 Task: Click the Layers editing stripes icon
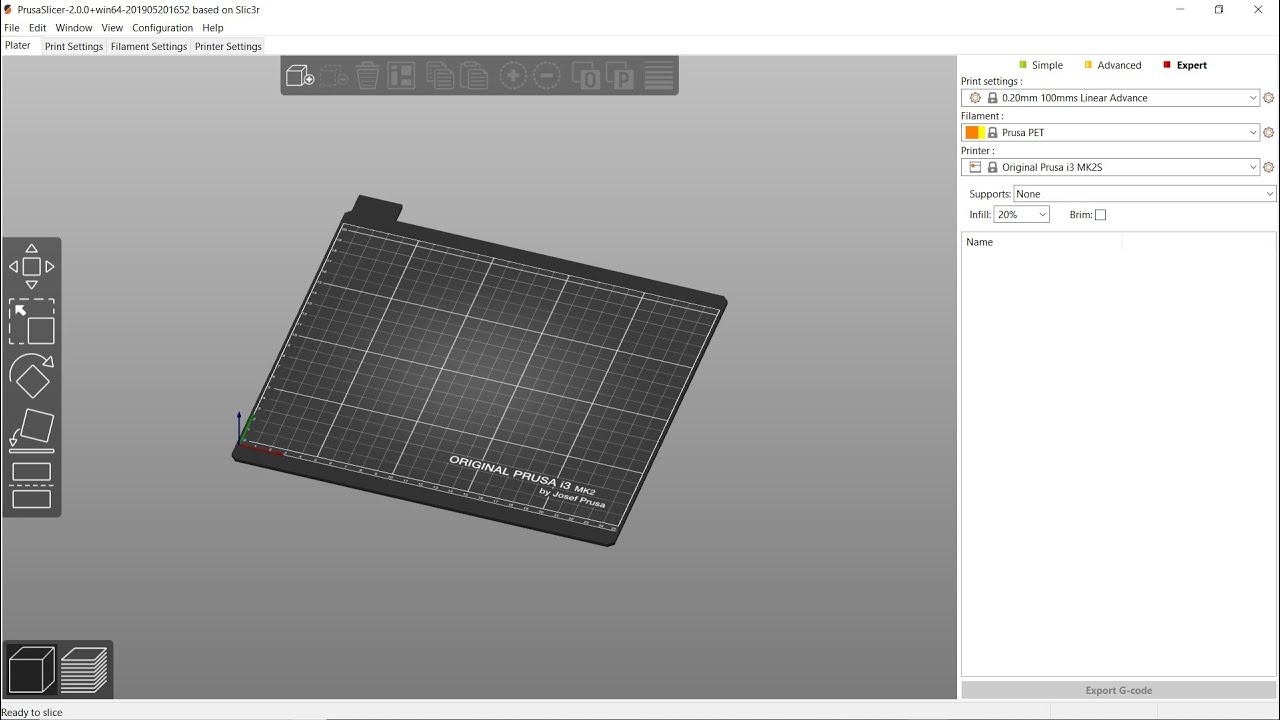(x=659, y=76)
